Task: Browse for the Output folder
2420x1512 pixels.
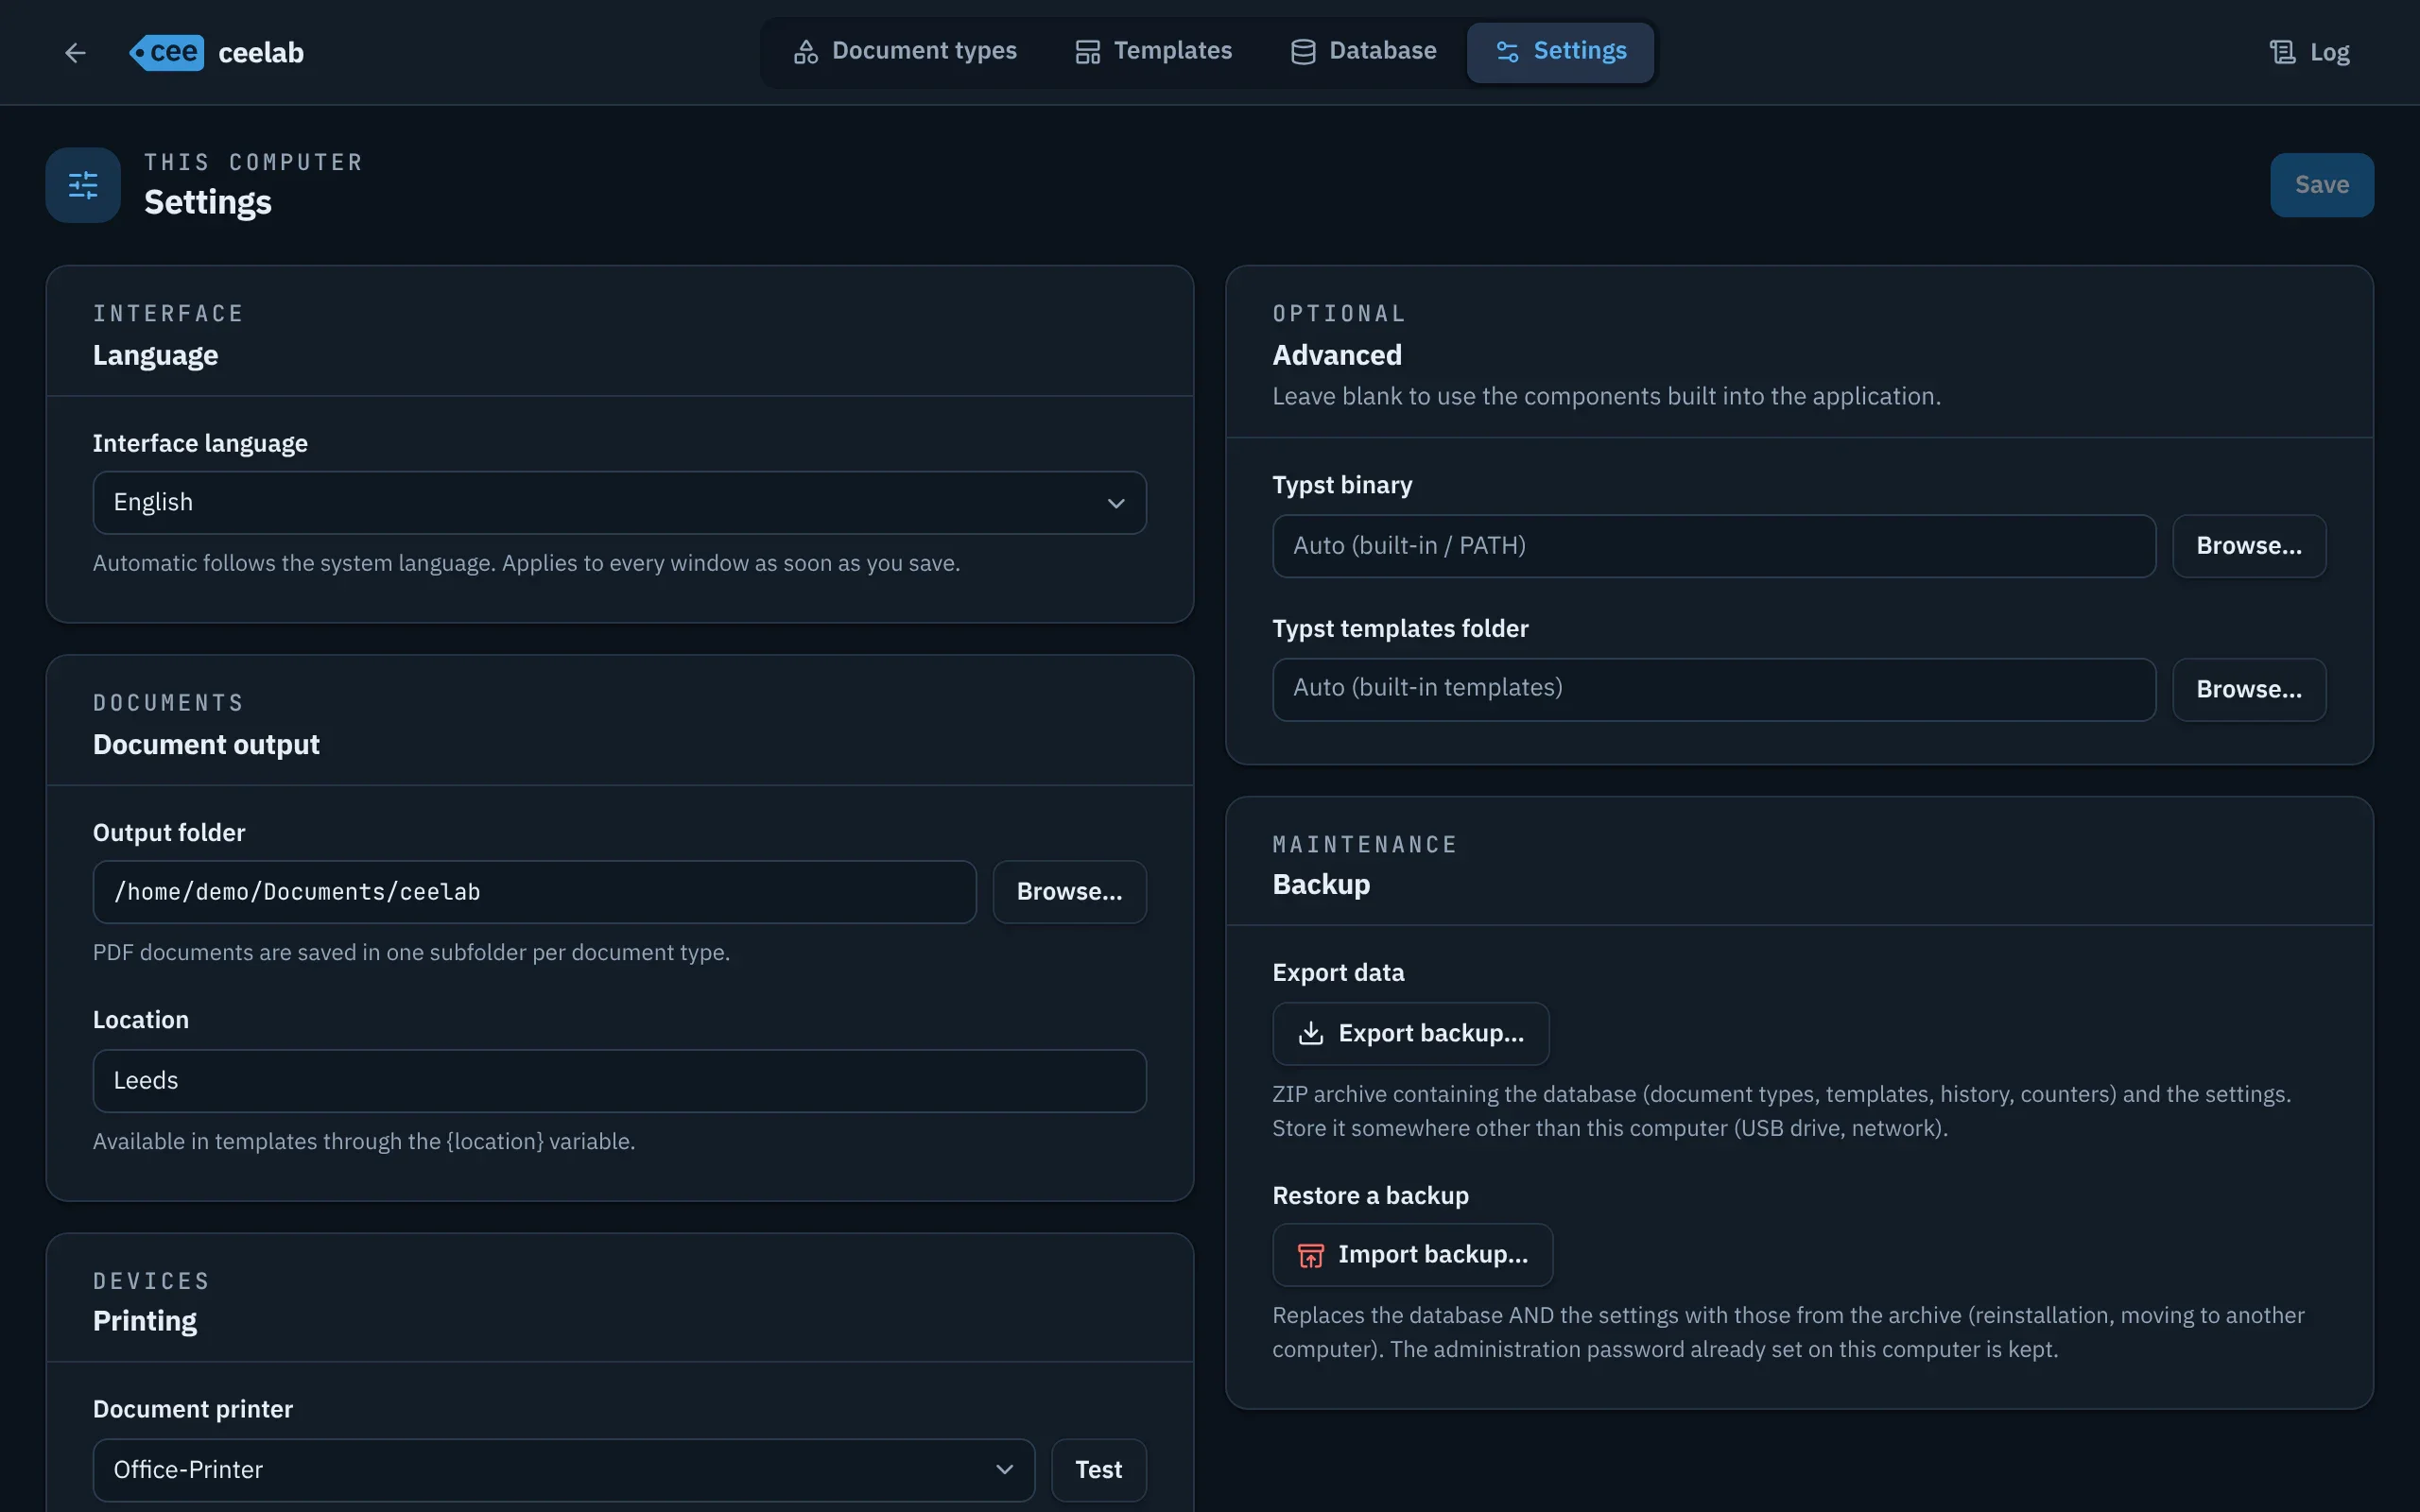Action: pos(1069,892)
